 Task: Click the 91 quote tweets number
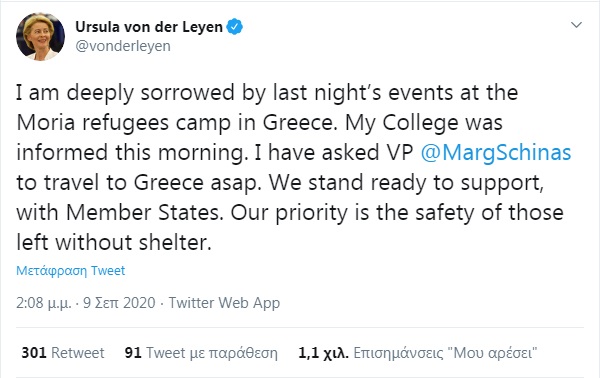(x=133, y=352)
